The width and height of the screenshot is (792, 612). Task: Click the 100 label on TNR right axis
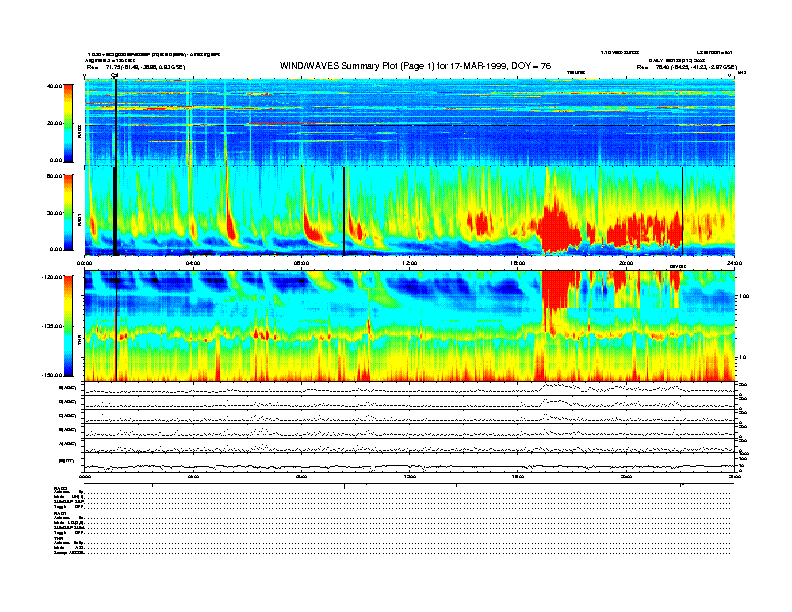click(x=744, y=296)
